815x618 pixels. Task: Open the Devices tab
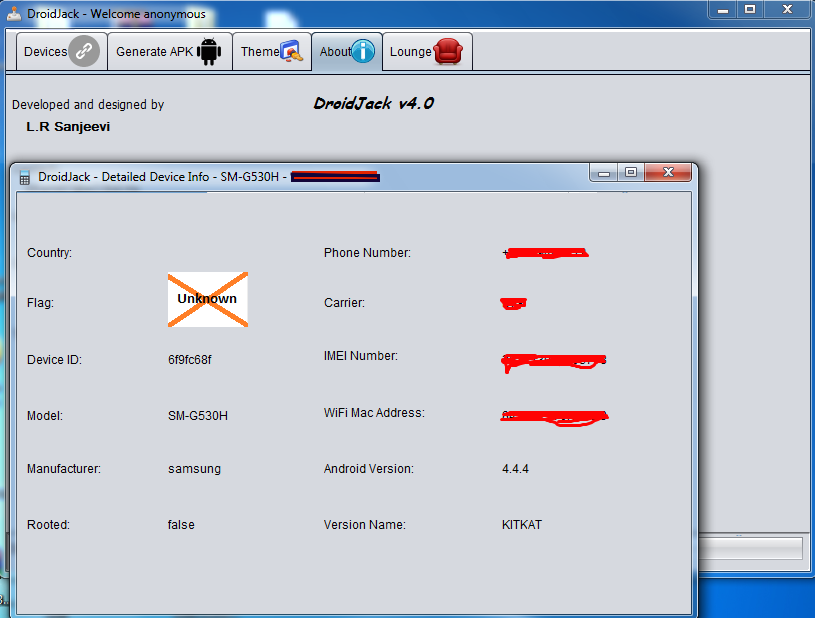tap(62, 51)
